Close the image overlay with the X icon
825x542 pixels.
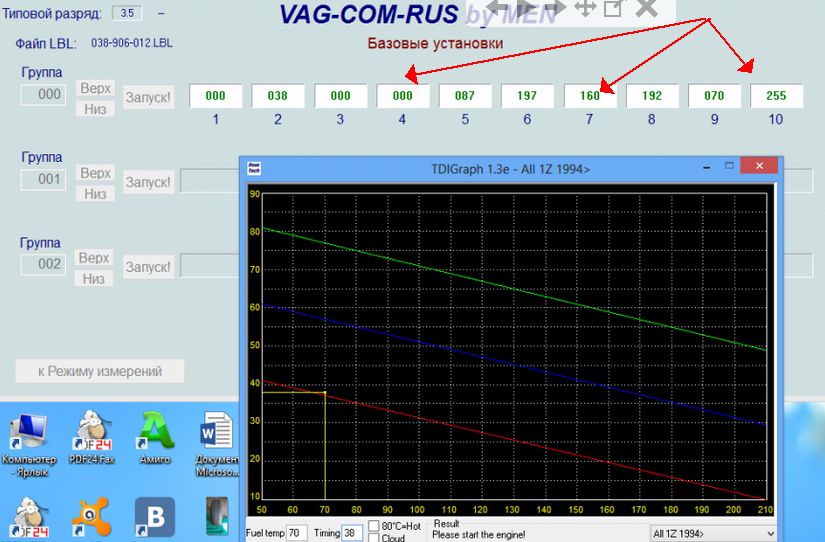(x=647, y=8)
